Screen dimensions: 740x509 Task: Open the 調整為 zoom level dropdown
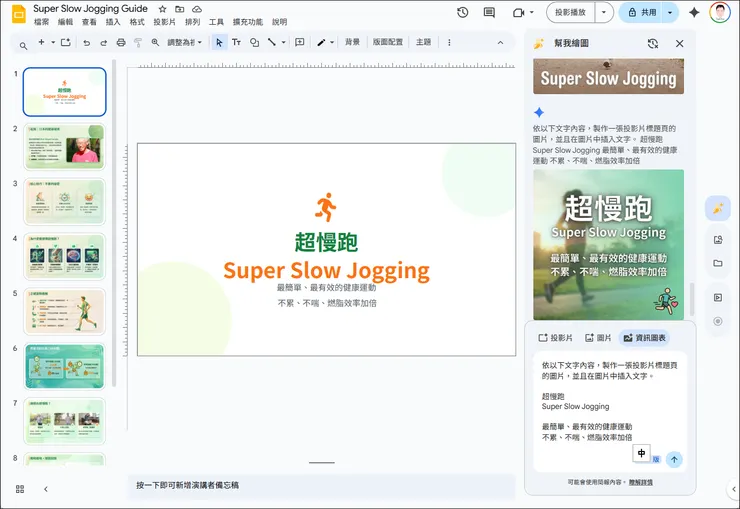click(185, 42)
